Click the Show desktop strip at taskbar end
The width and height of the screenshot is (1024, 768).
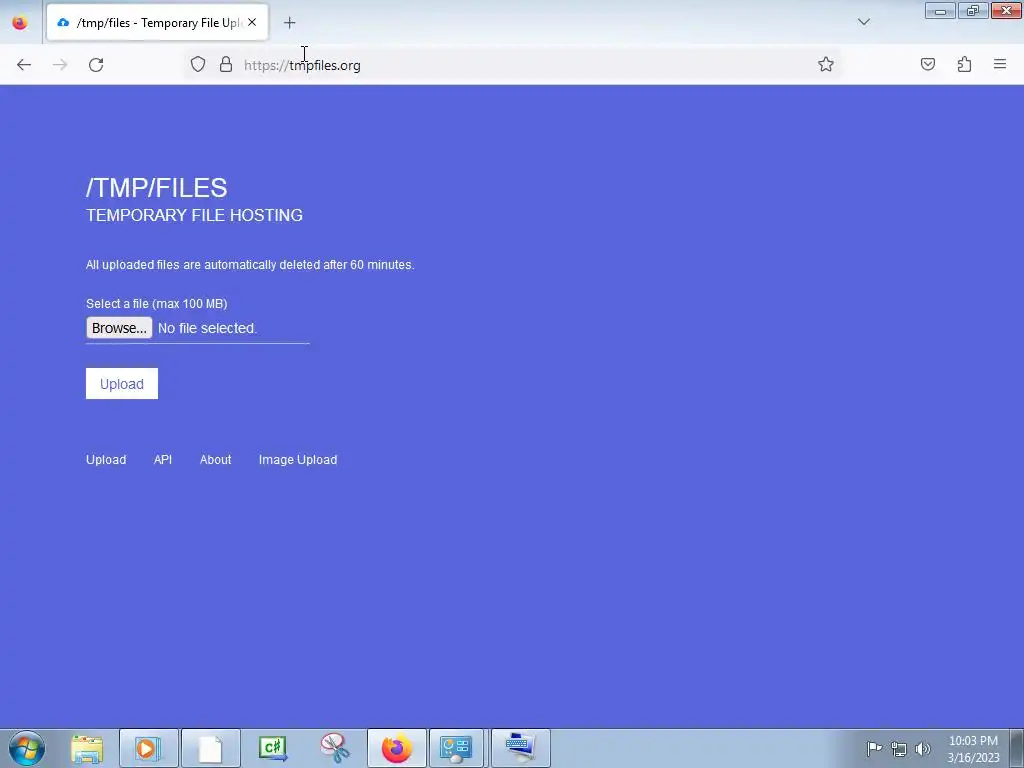(x=1017, y=748)
